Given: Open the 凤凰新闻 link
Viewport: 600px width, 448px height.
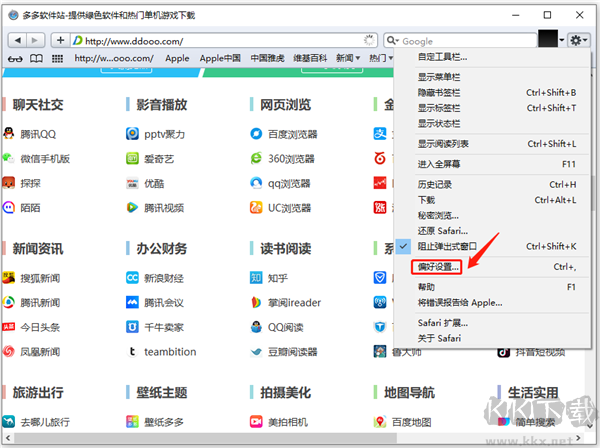Looking at the screenshot, I should coord(40,352).
